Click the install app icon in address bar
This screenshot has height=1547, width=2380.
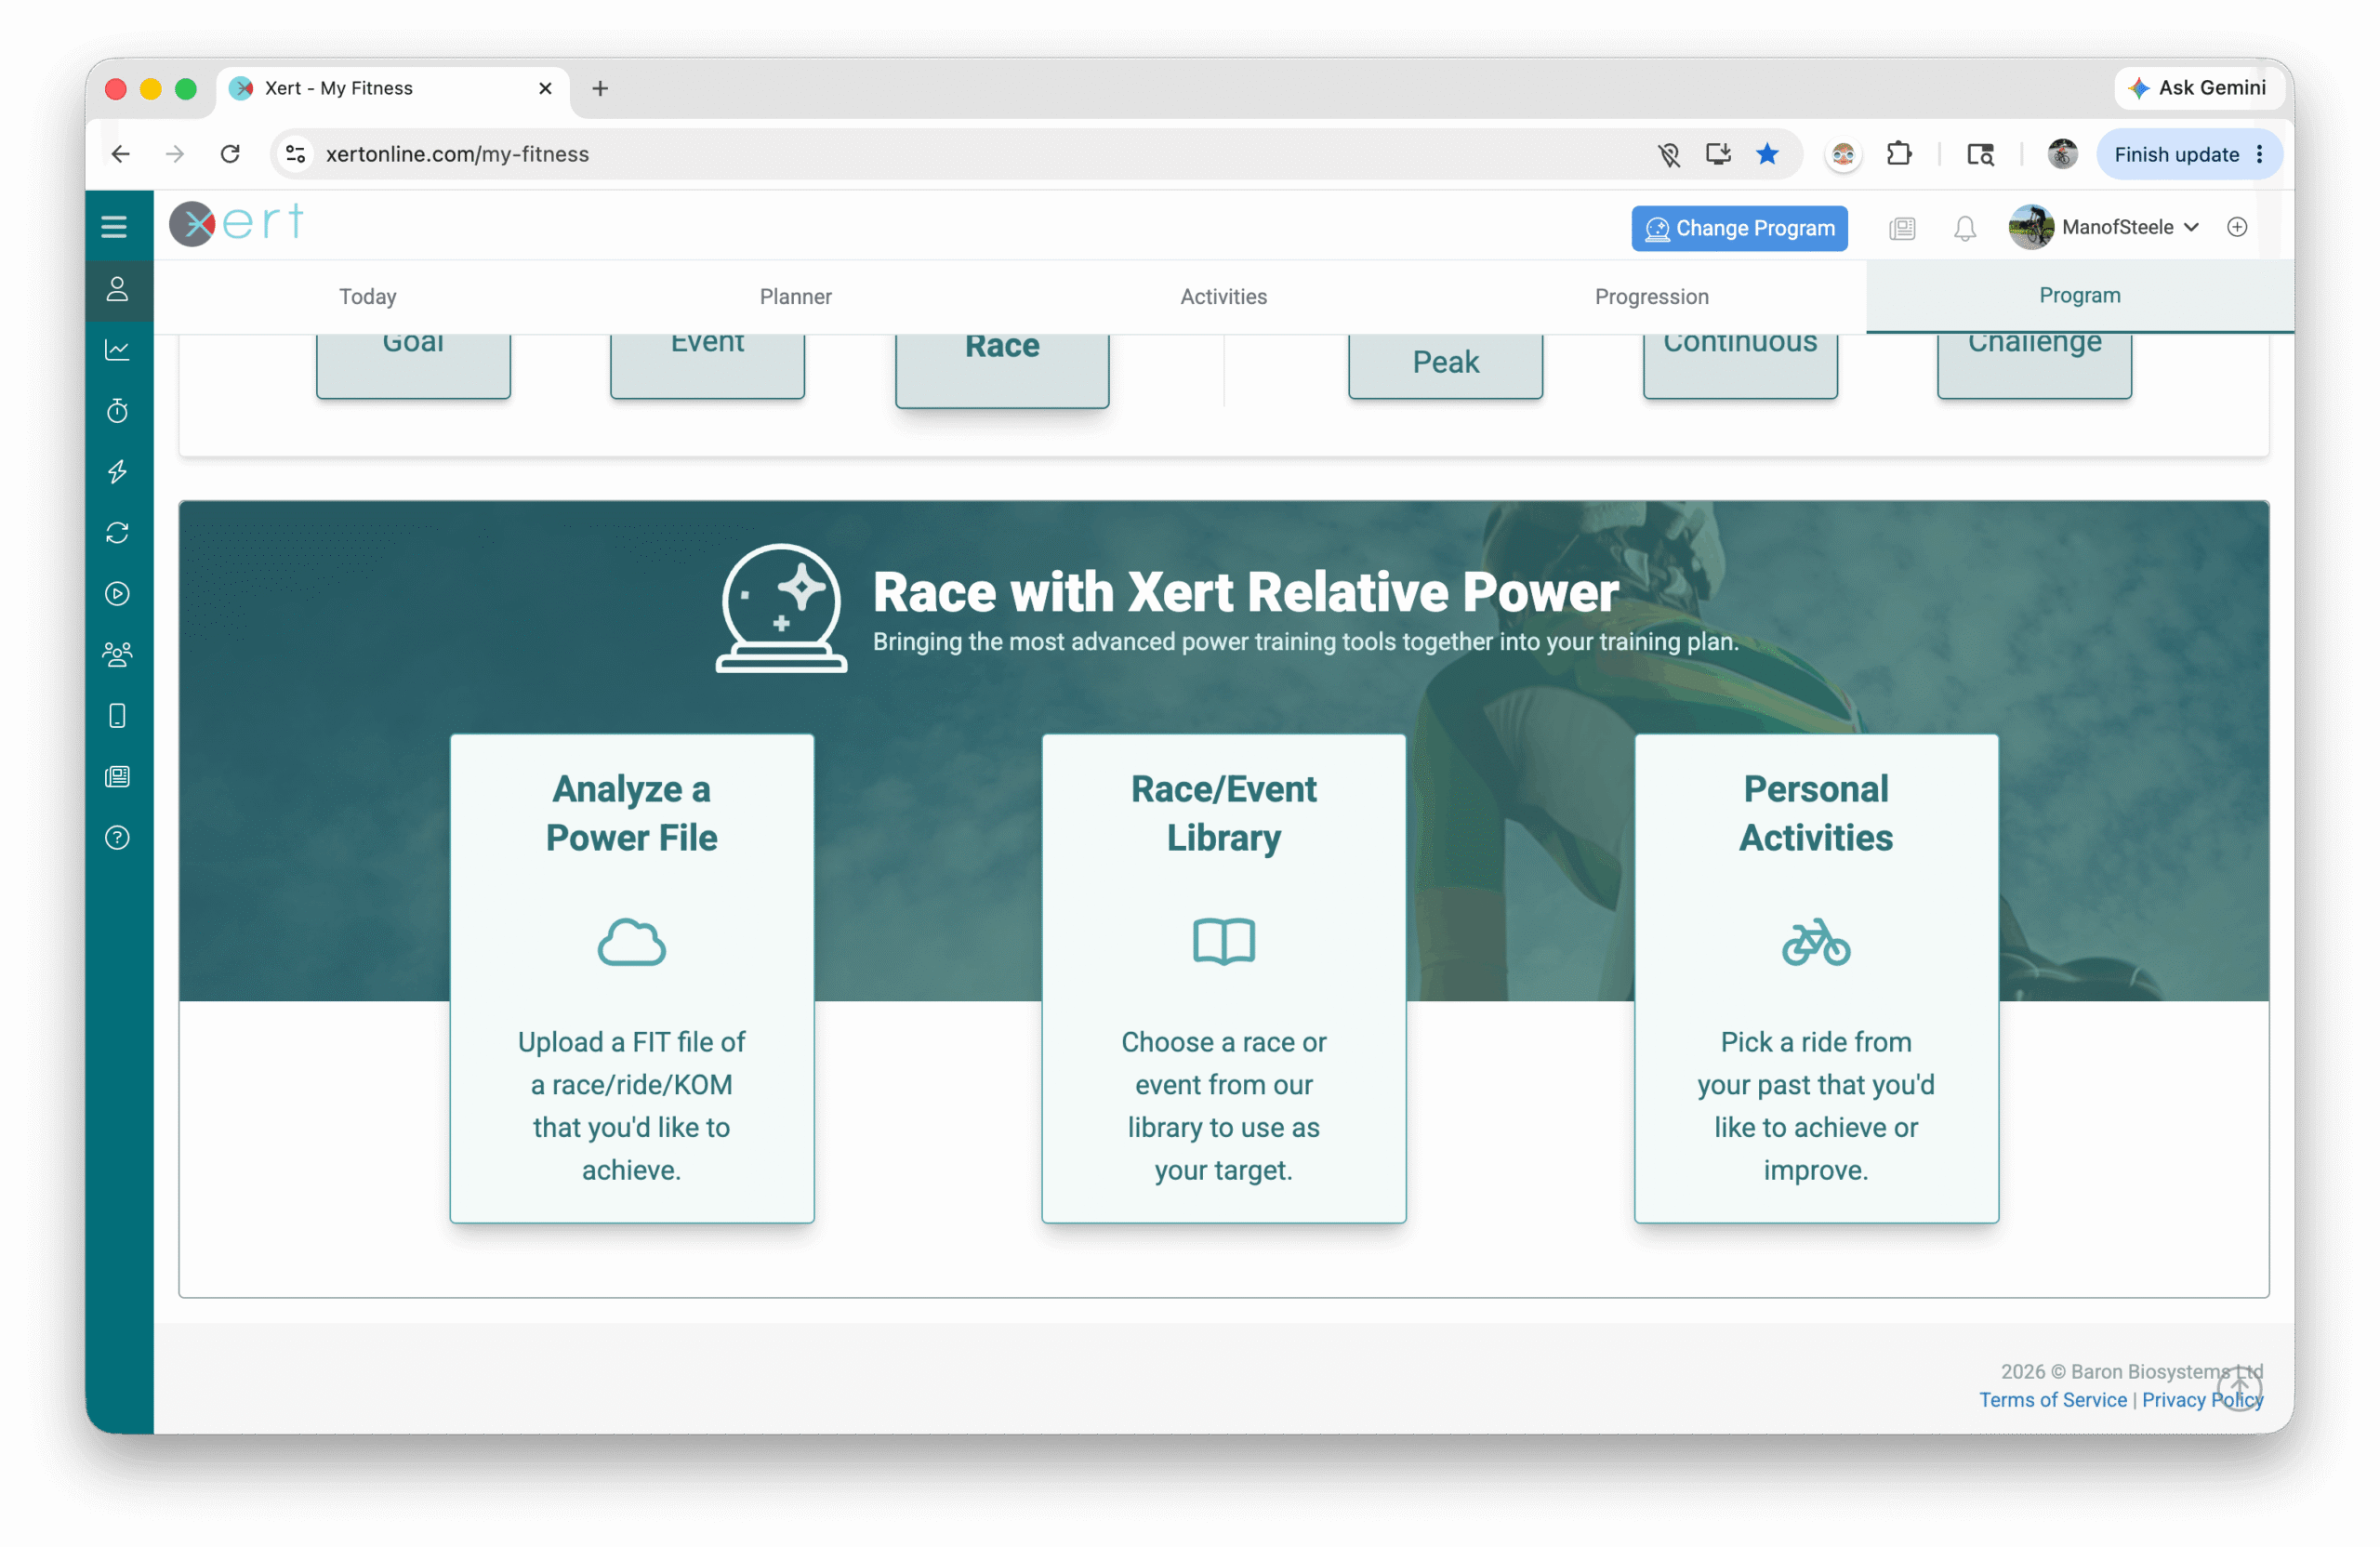1718,154
